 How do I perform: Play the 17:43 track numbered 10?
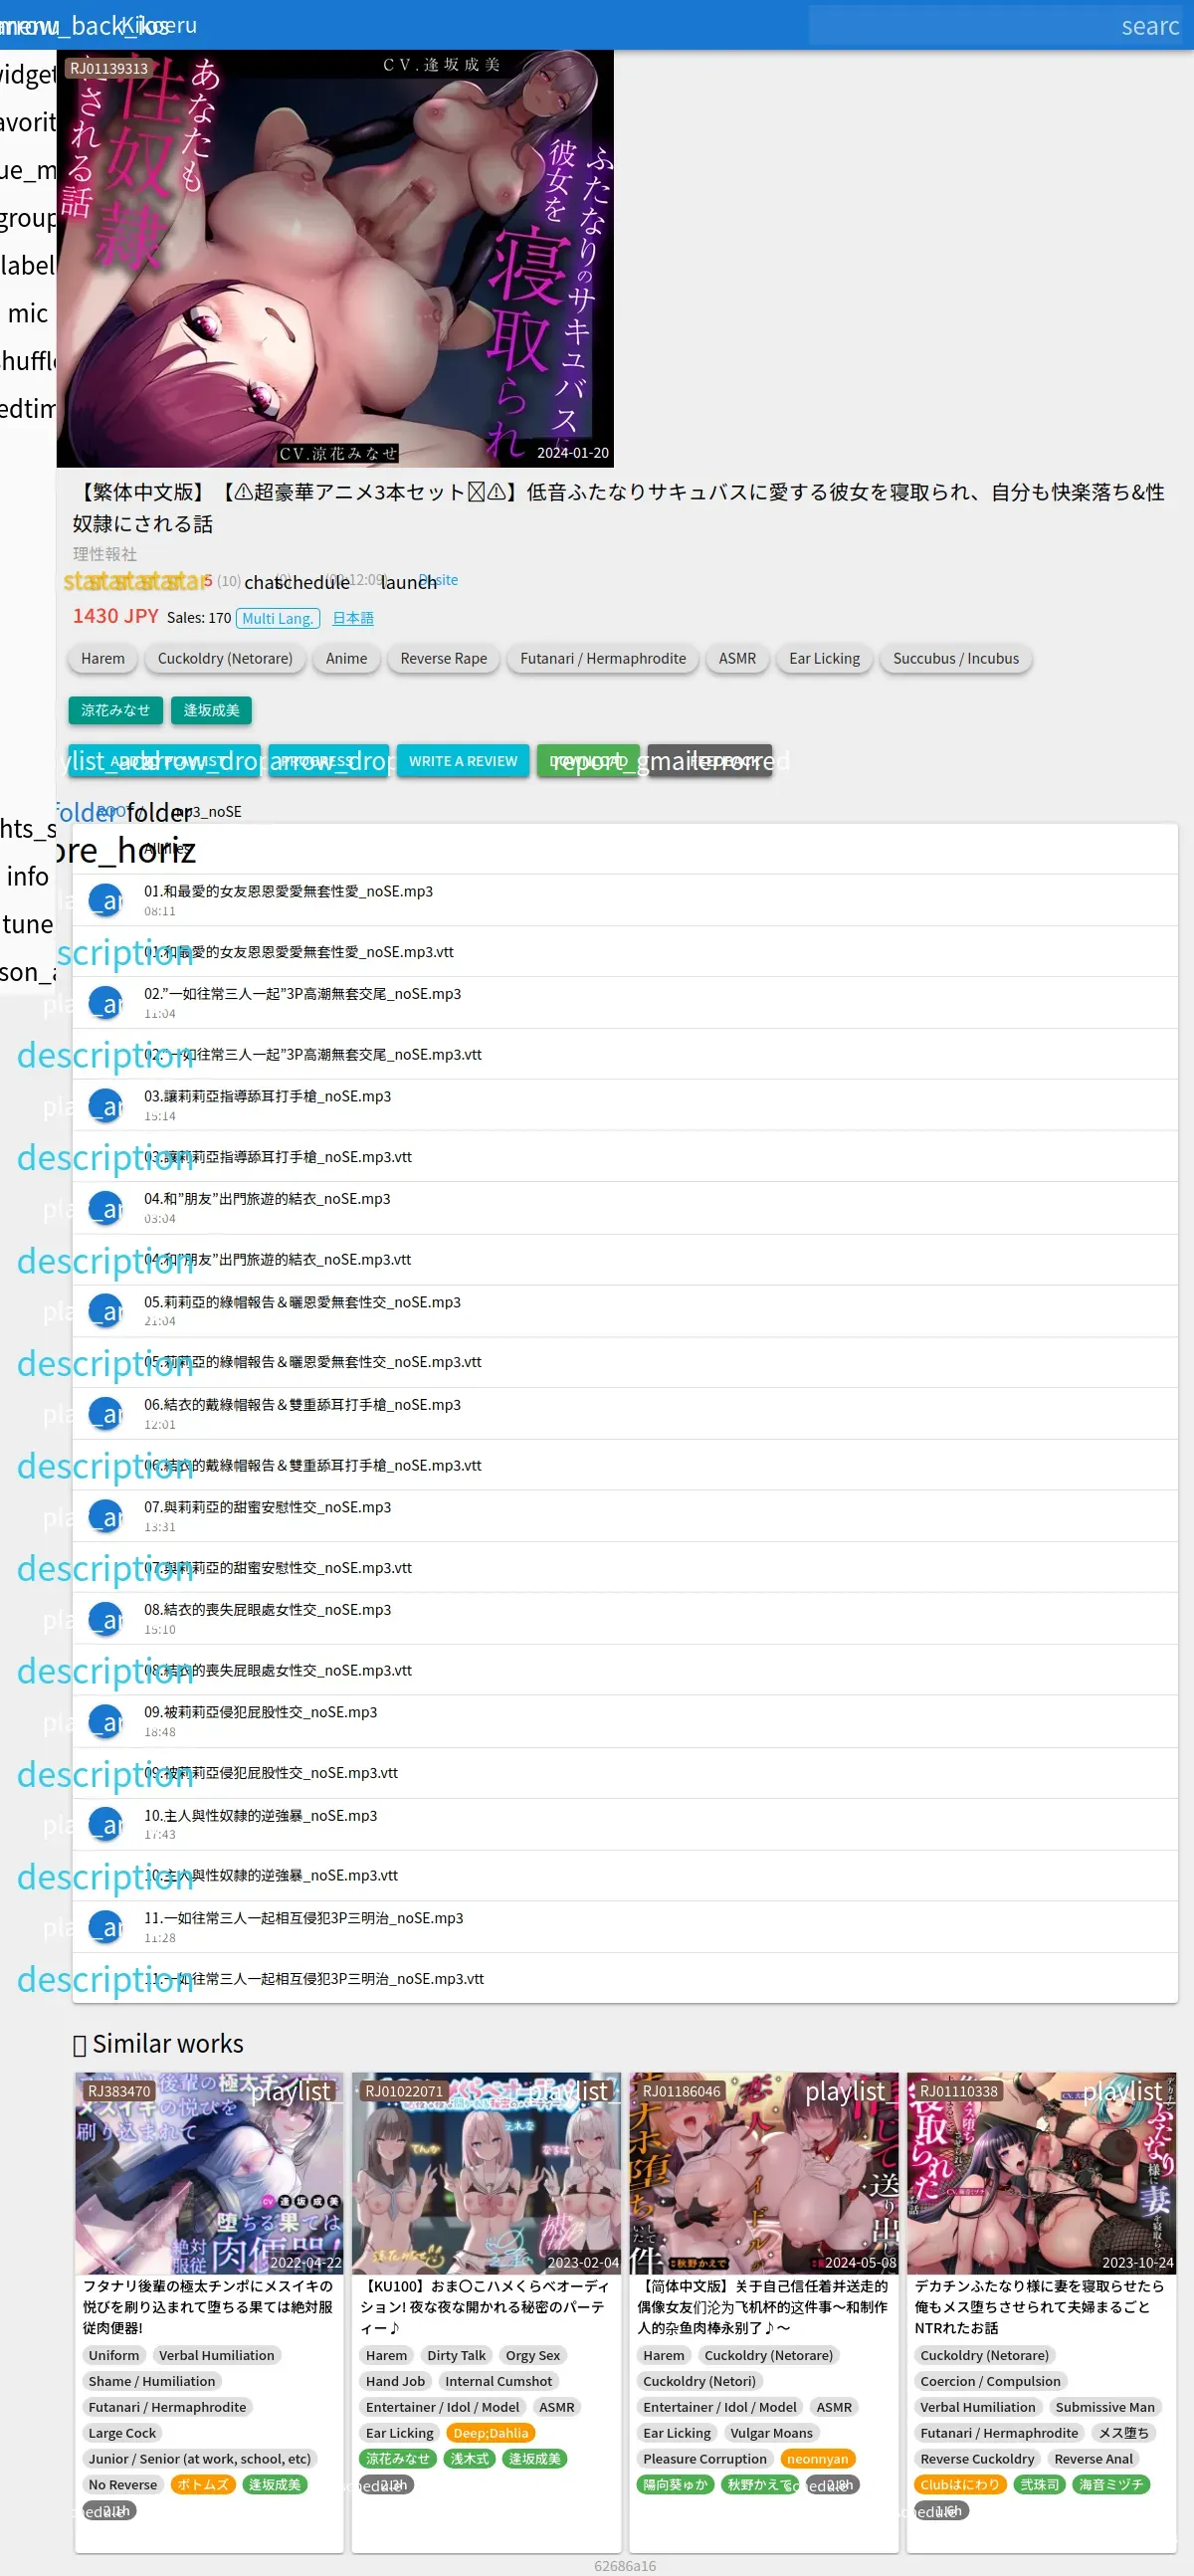pos(106,1825)
